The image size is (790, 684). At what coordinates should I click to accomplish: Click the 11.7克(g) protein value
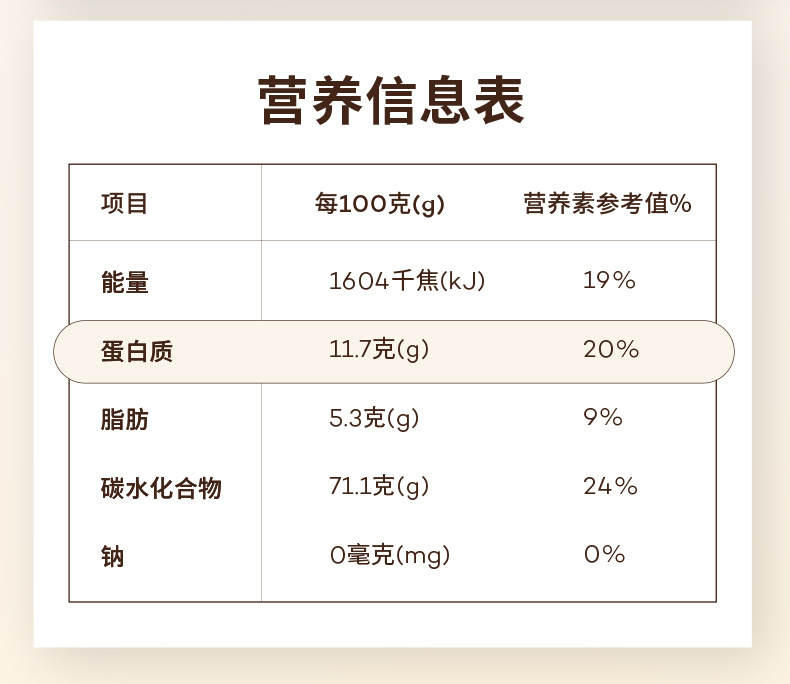pos(379,350)
